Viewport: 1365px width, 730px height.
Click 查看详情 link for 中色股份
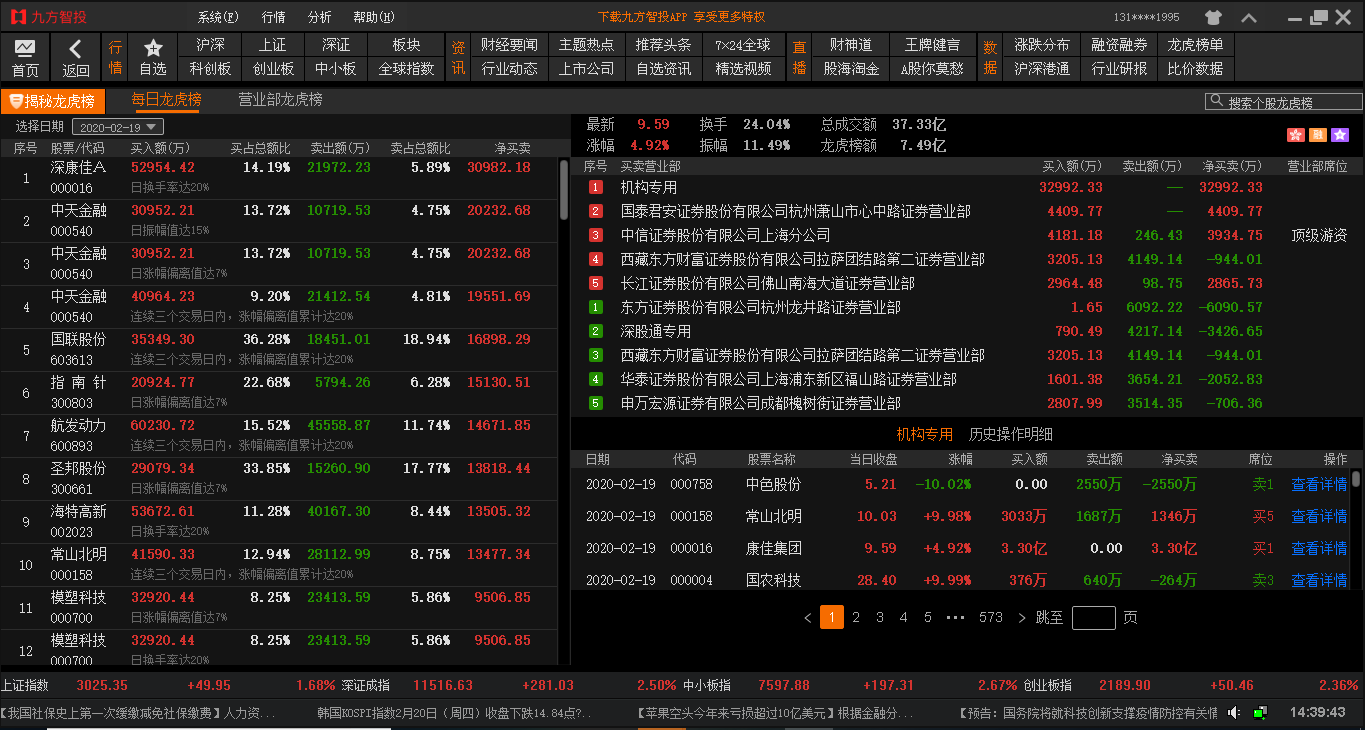[x=1319, y=484]
